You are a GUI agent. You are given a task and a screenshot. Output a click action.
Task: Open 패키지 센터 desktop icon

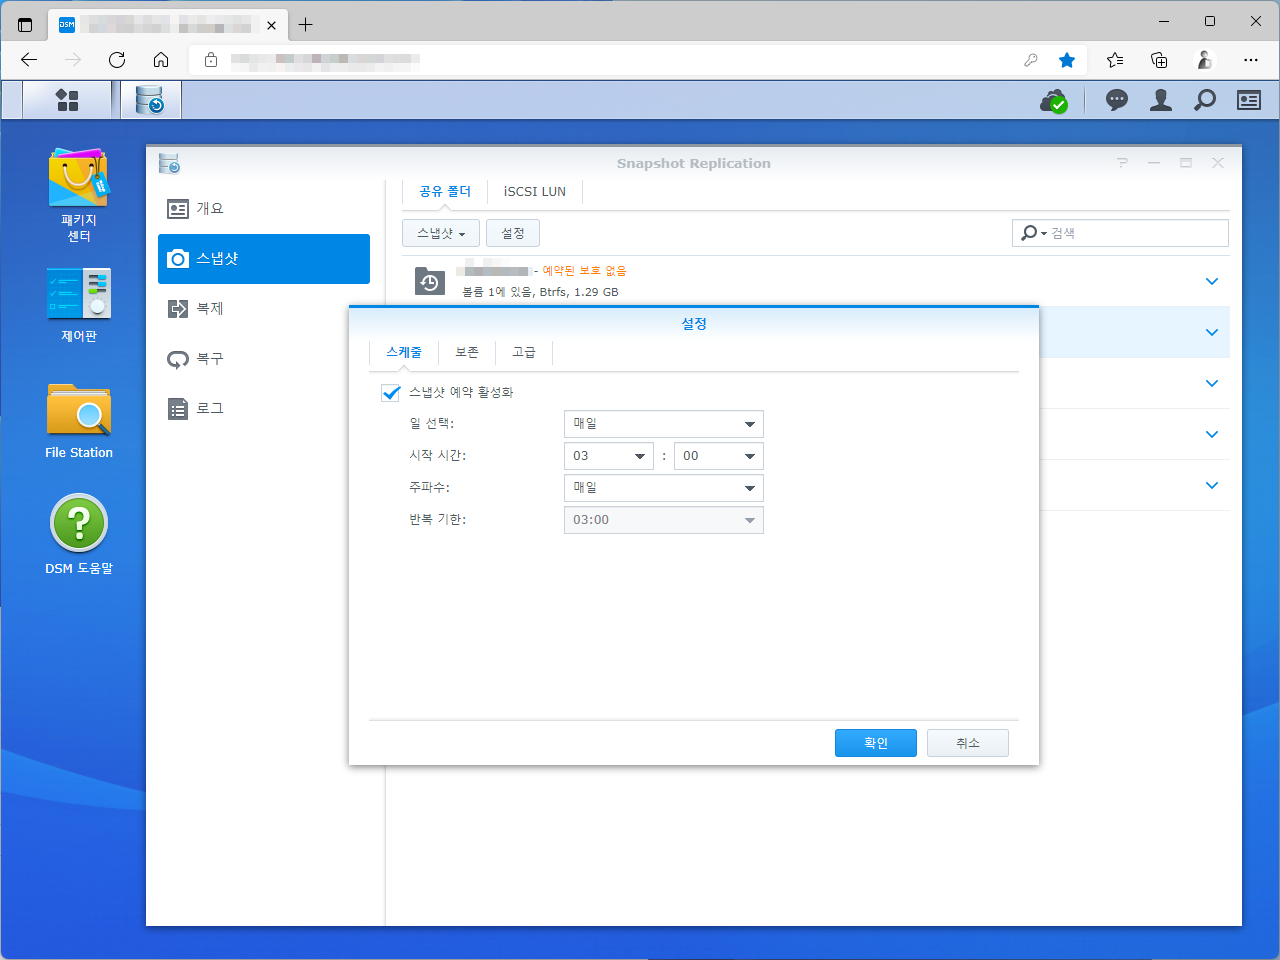[x=79, y=196]
